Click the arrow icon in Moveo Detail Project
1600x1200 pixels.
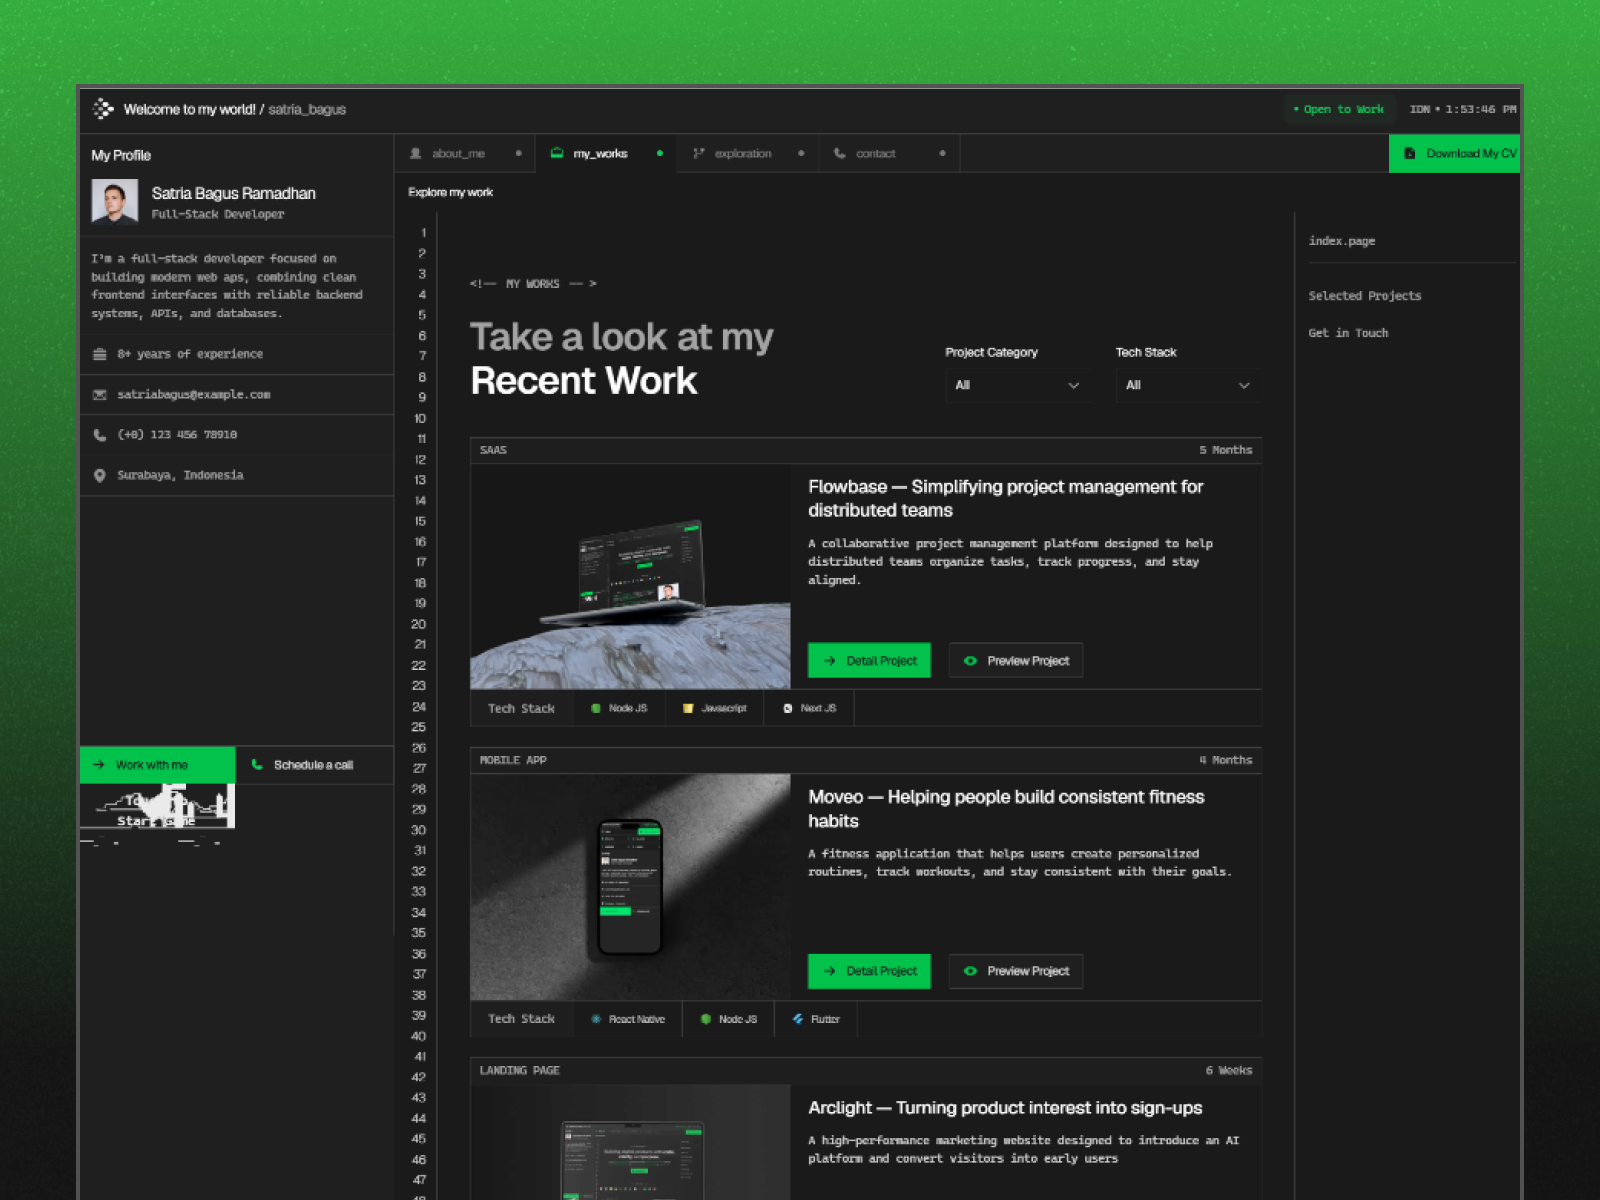click(830, 971)
